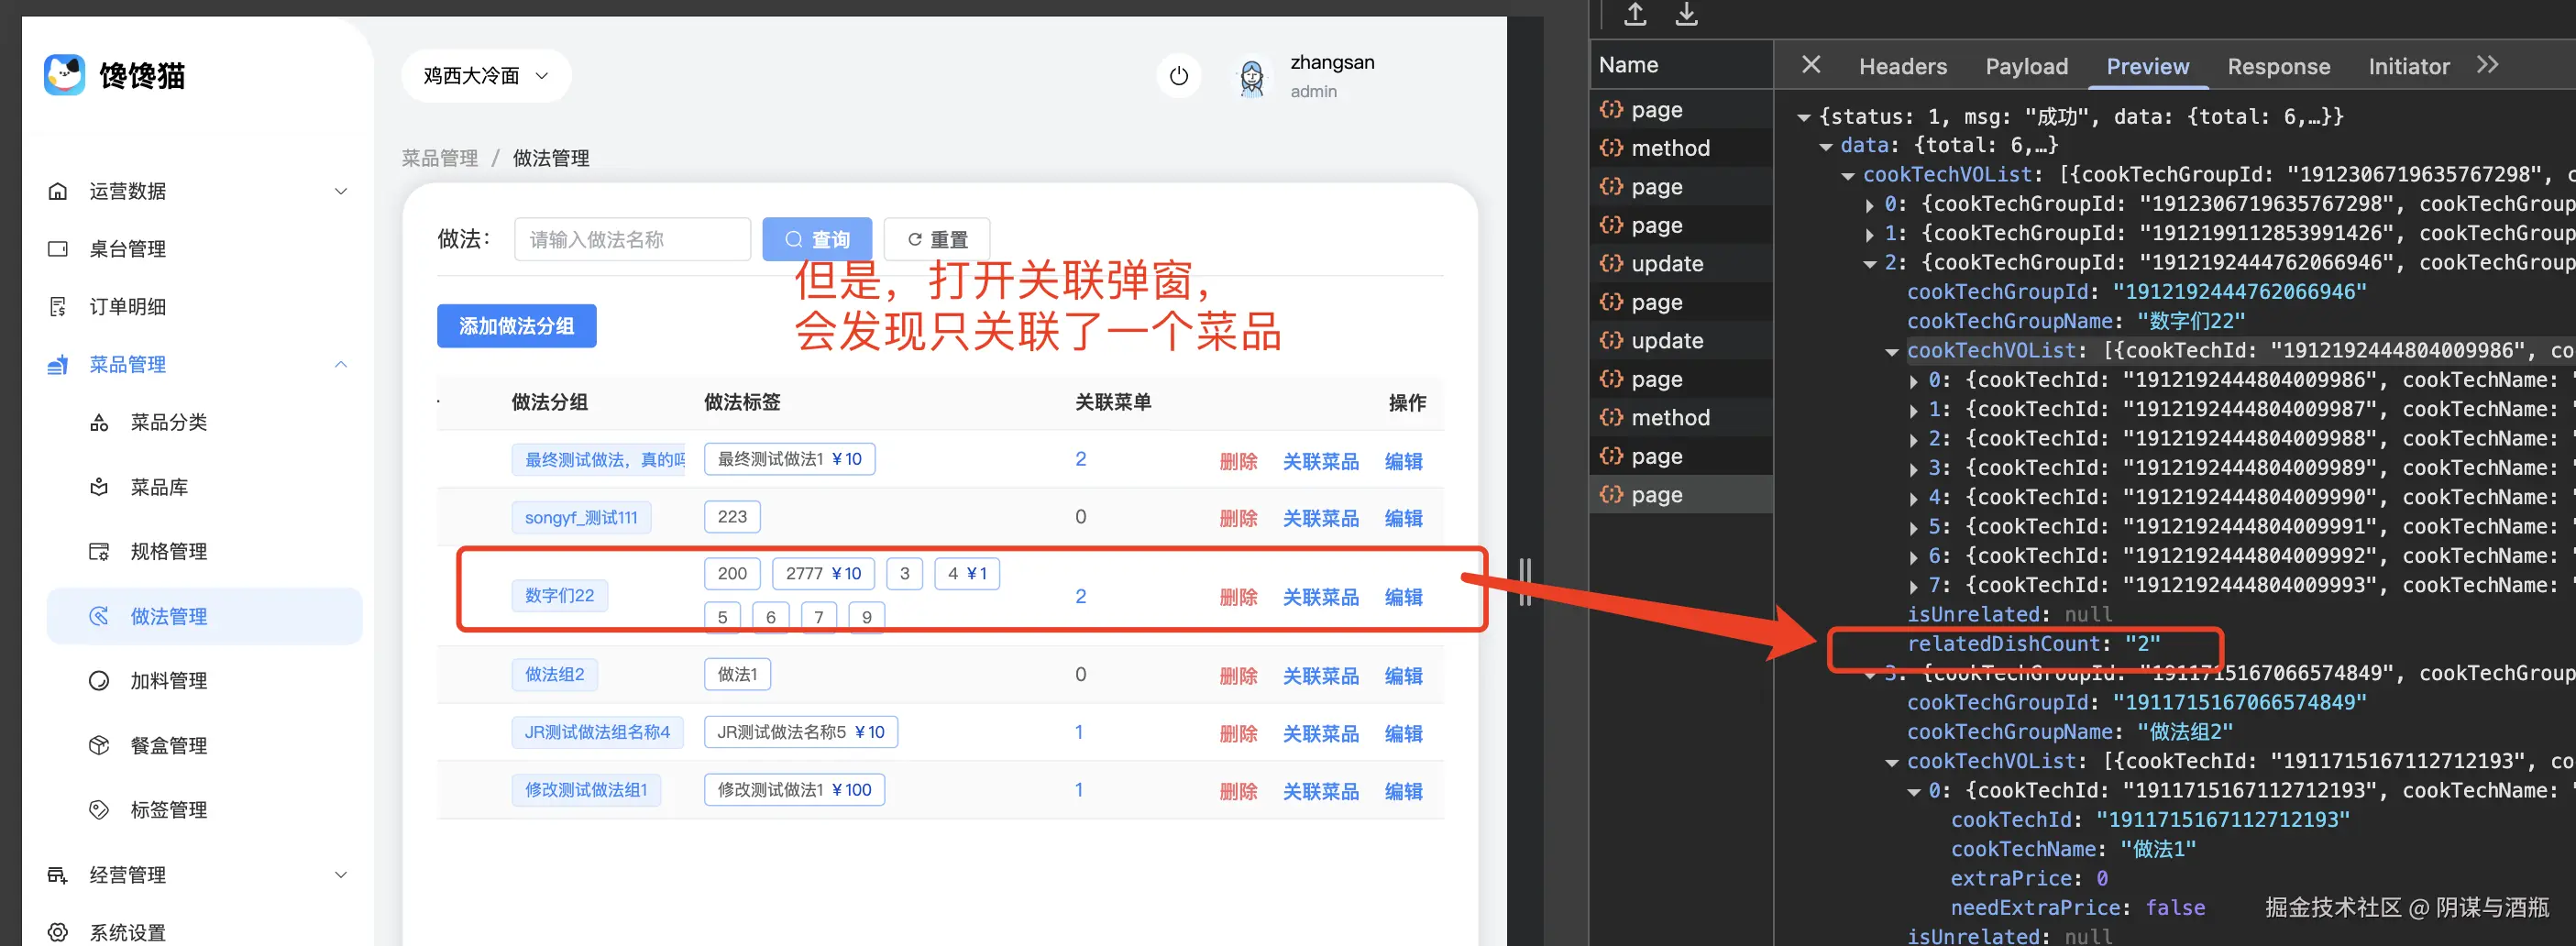Open the zhangsan user avatar

(x=1251, y=76)
